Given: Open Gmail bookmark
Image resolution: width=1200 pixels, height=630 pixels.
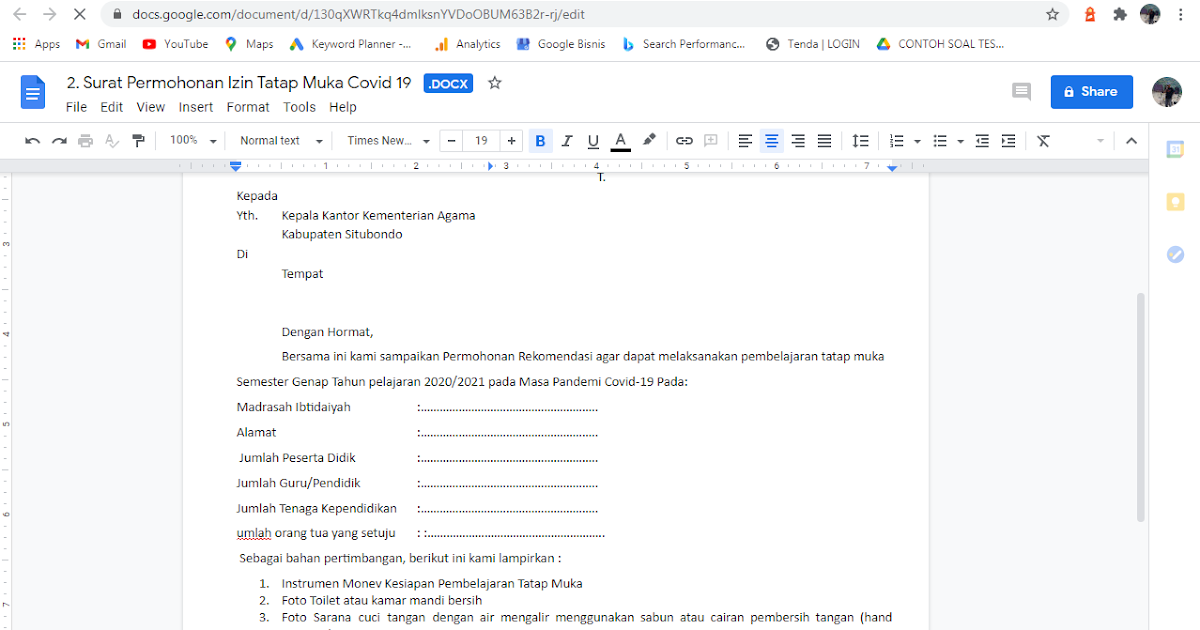Looking at the screenshot, I should [x=101, y=44].
